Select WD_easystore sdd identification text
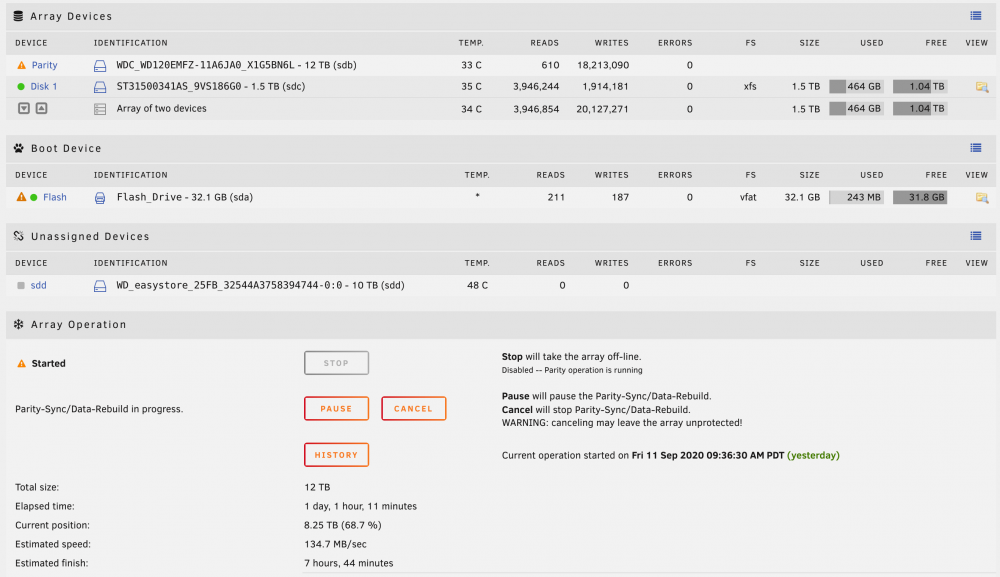Screen dimensions: 1000x577 (260, 286)
